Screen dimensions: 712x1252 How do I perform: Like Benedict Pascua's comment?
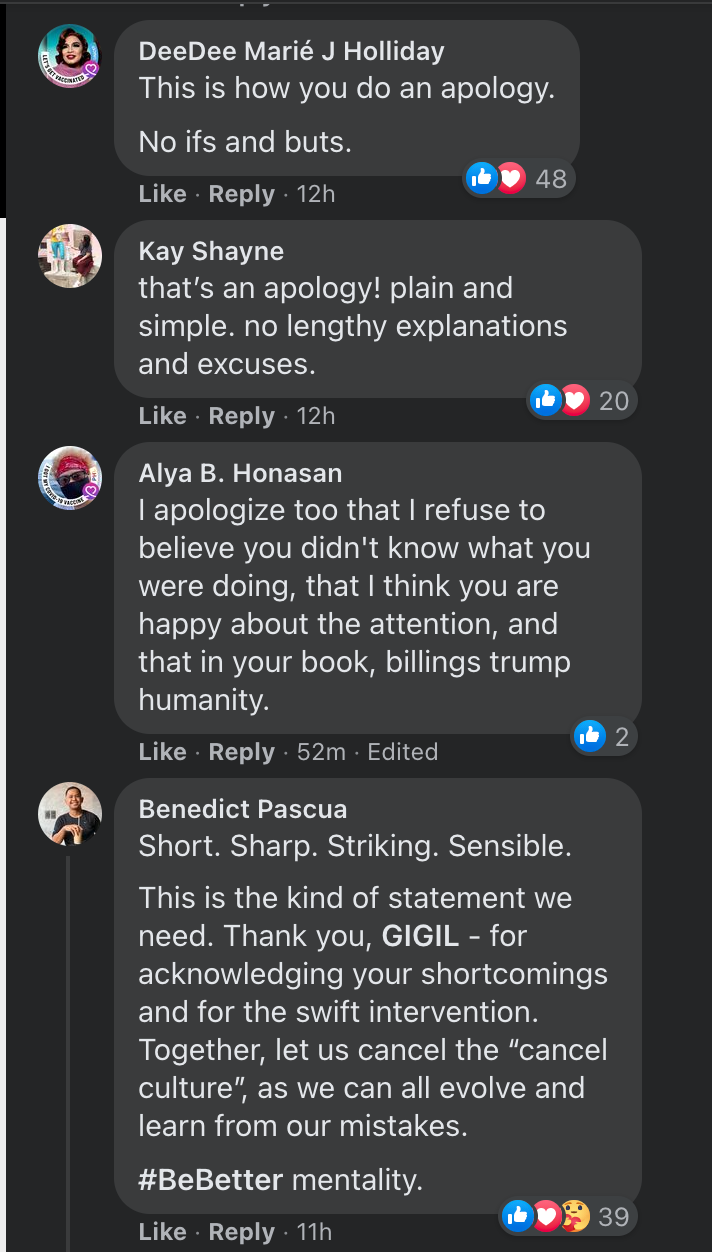(x=162, y=1232)
